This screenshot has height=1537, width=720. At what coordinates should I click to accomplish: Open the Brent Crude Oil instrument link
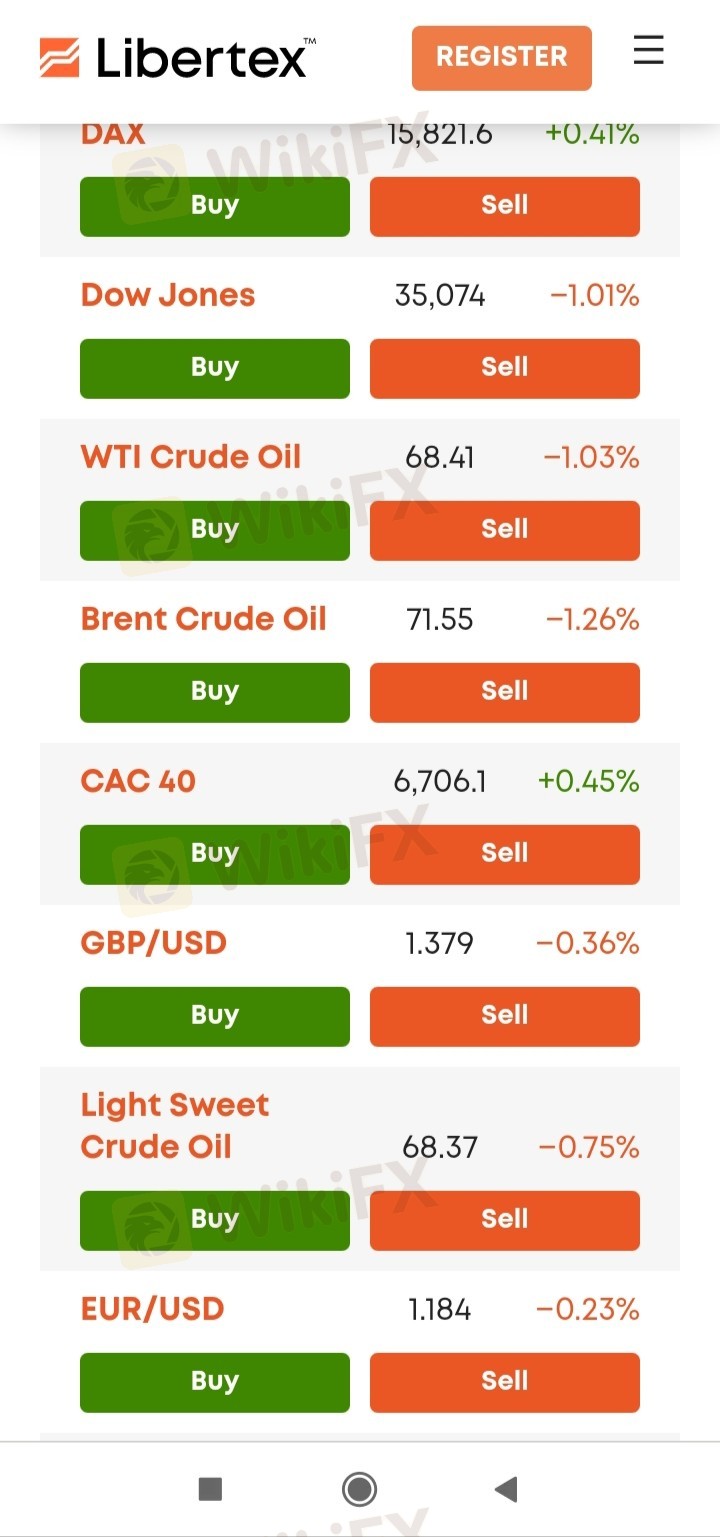click(x=204, y=619)
